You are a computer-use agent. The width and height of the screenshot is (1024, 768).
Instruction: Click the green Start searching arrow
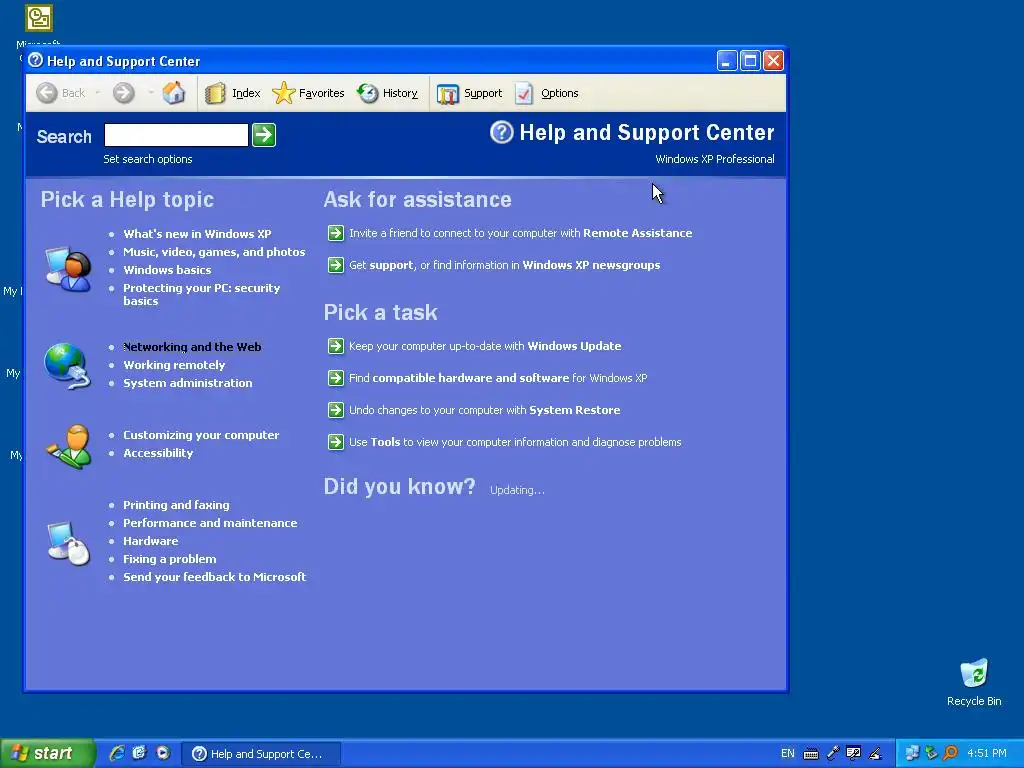click(x=264, y=135)
